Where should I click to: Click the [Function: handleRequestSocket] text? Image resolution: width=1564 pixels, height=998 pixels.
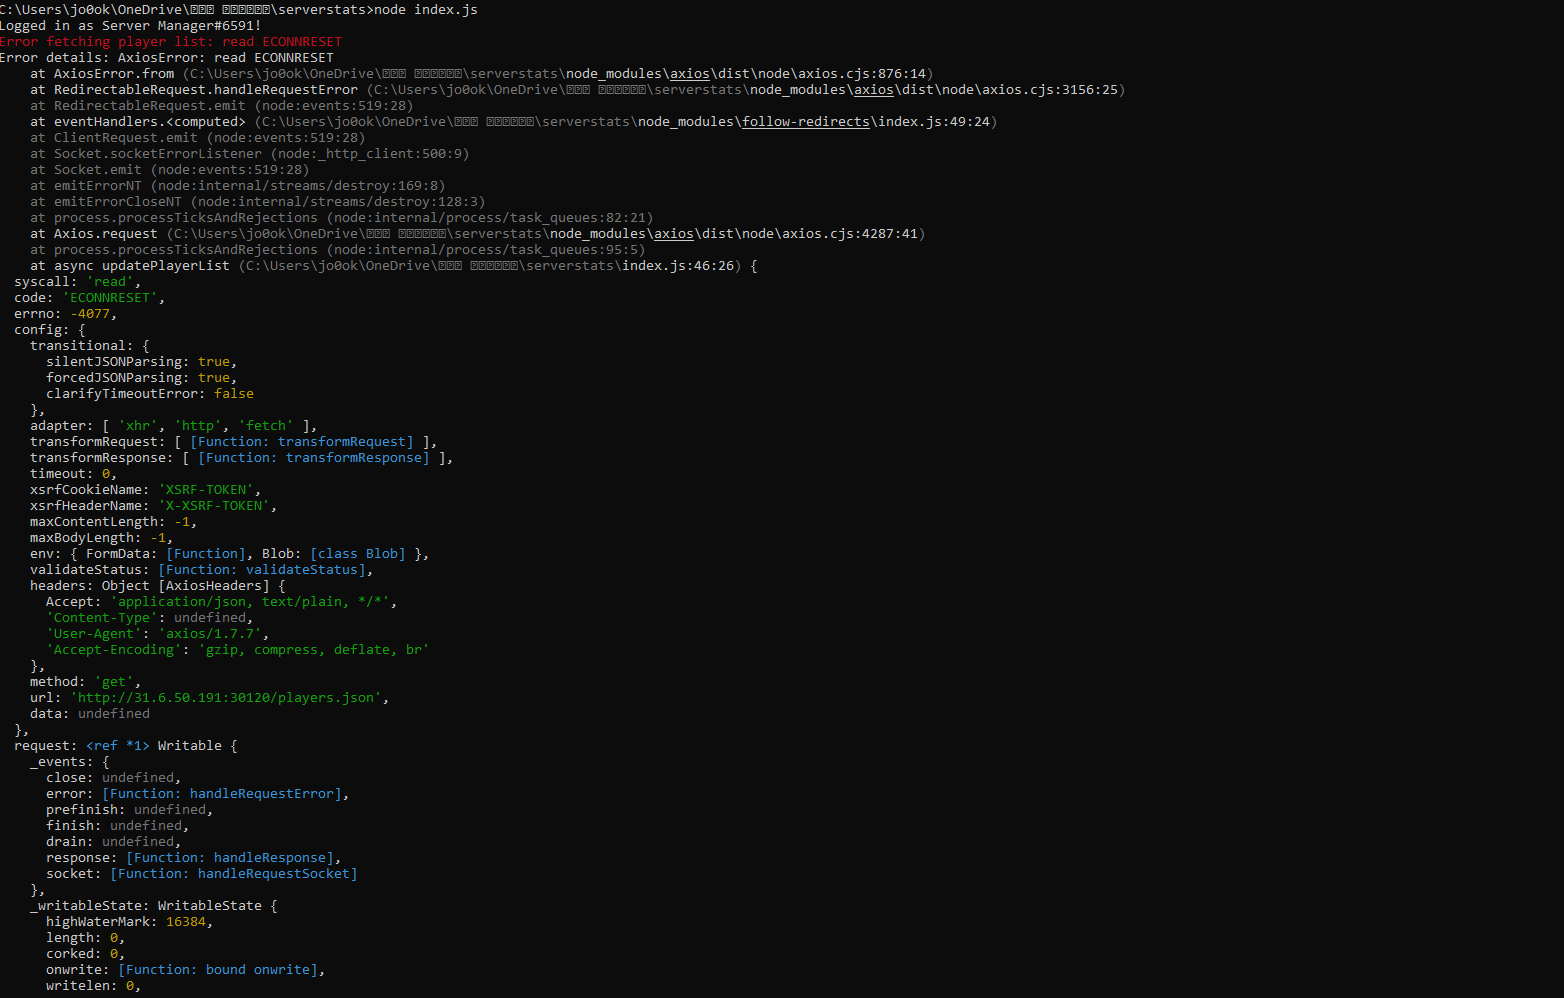pyautogui.click(x=233, y=874)
